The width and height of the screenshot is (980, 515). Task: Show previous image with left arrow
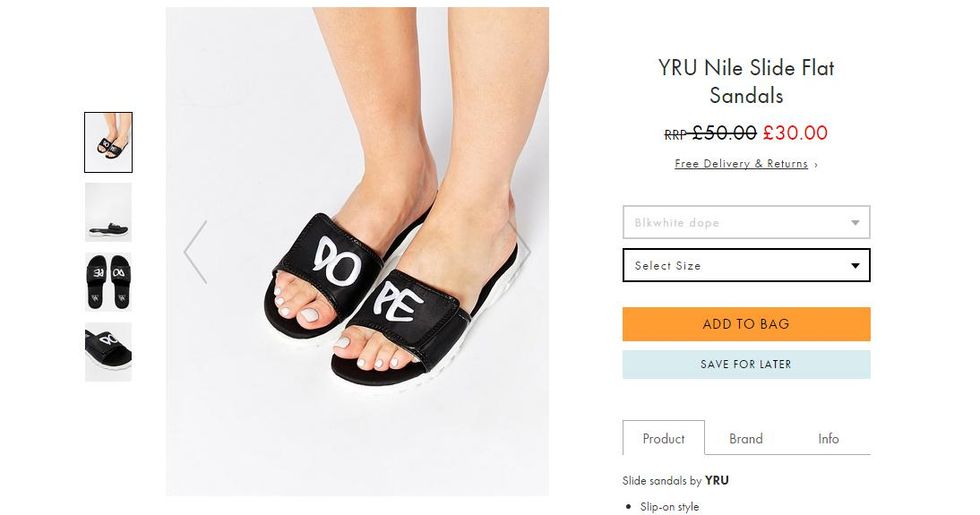196,252
